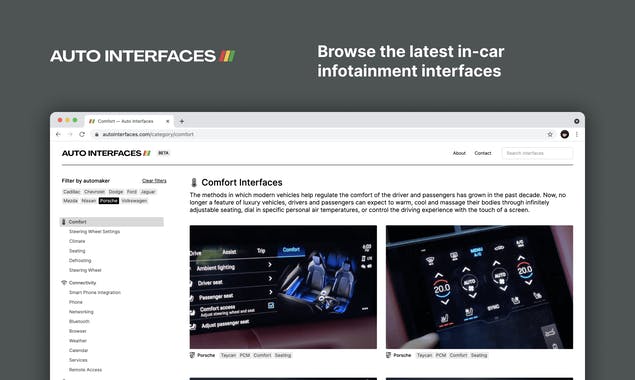Bookmark this page with the star icon
The image size is (635, 380).
point(550,134)
